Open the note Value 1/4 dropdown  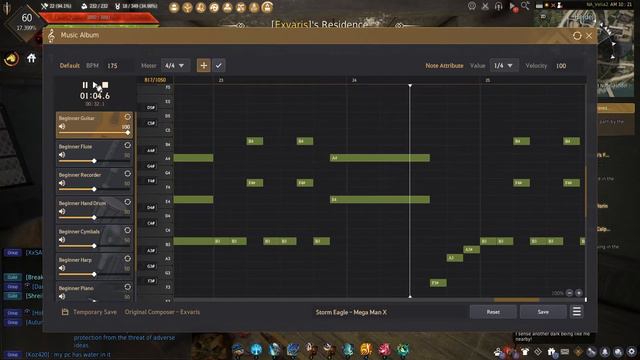coord(503,65)
